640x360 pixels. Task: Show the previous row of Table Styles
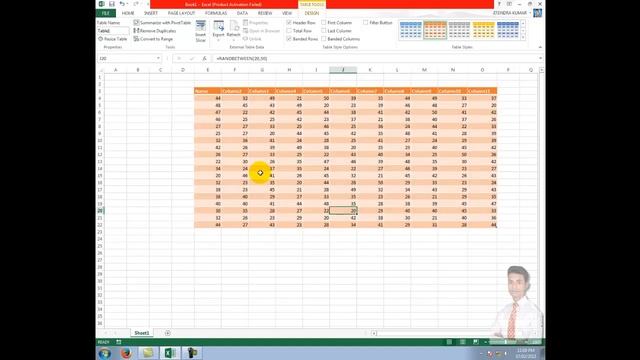pyautogui.click(x=523, y=23)
